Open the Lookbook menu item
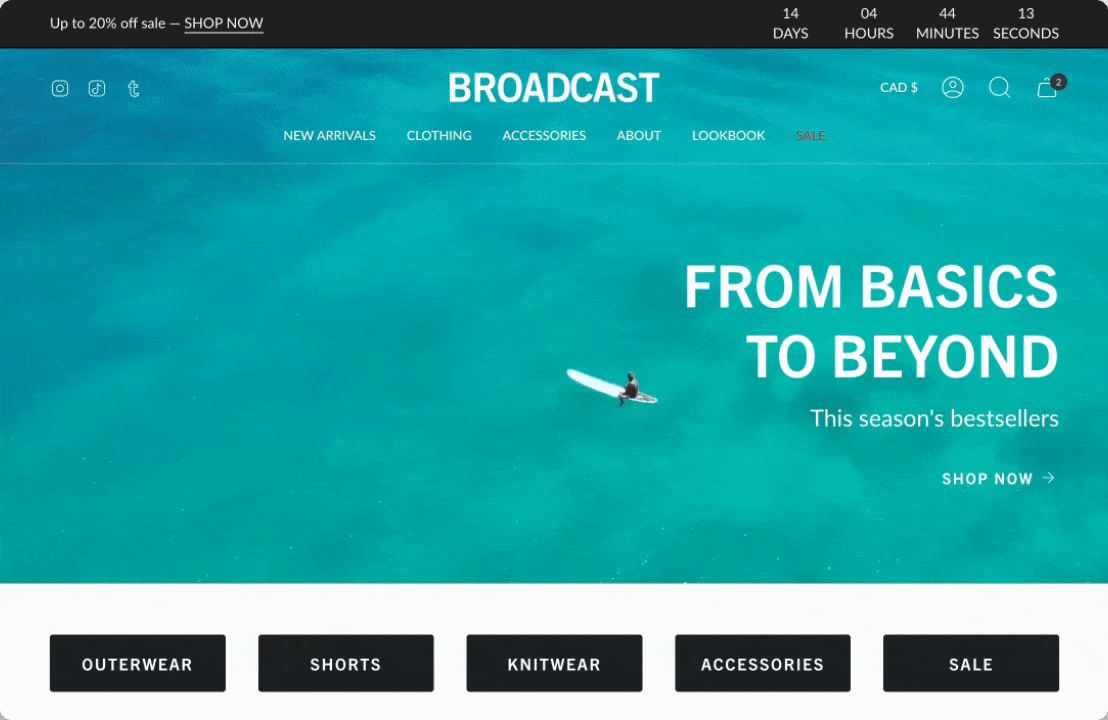Screen dimensions: 1108x720 coord(729,135)
